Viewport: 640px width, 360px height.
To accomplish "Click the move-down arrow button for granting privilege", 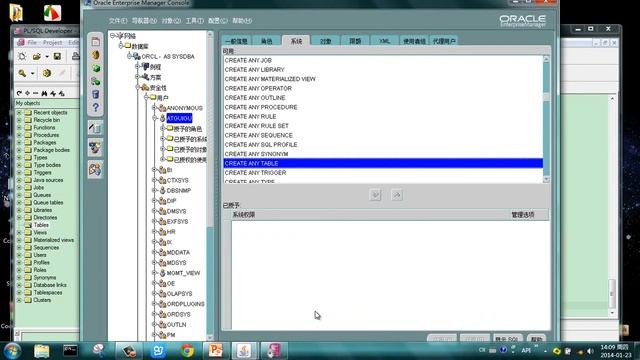I will click(376, 195).
